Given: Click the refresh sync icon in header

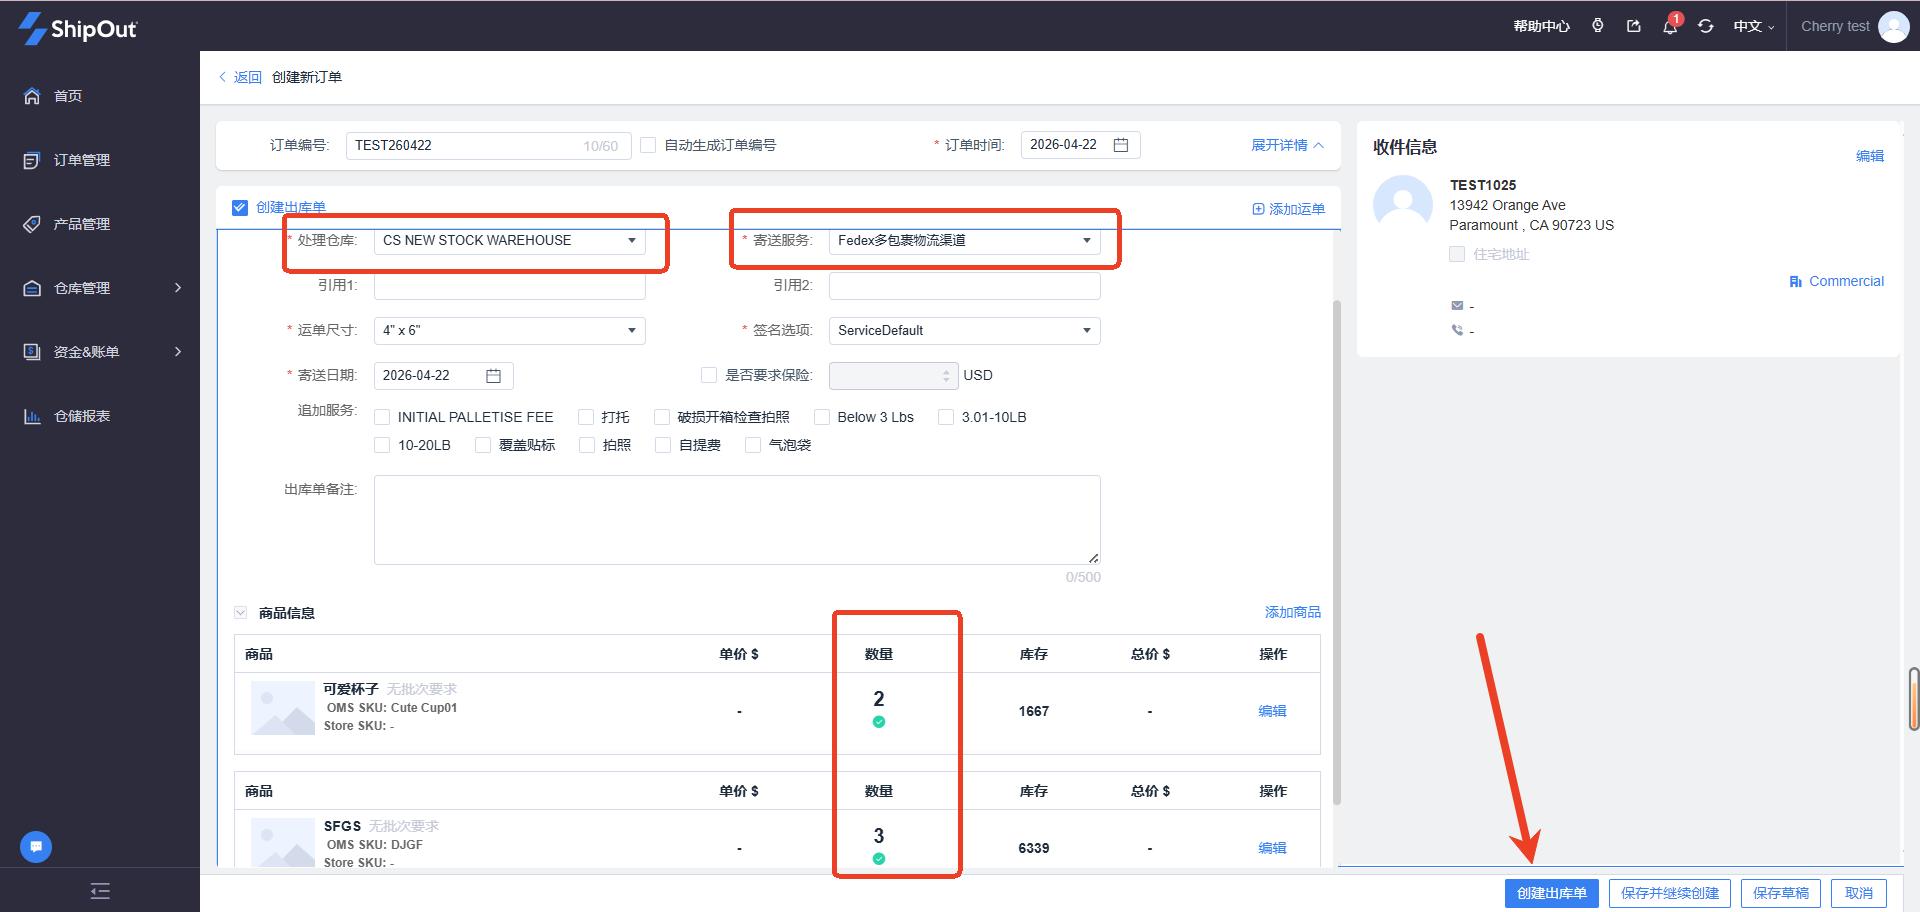Looking at the screenshot, I should [1706, 27].
